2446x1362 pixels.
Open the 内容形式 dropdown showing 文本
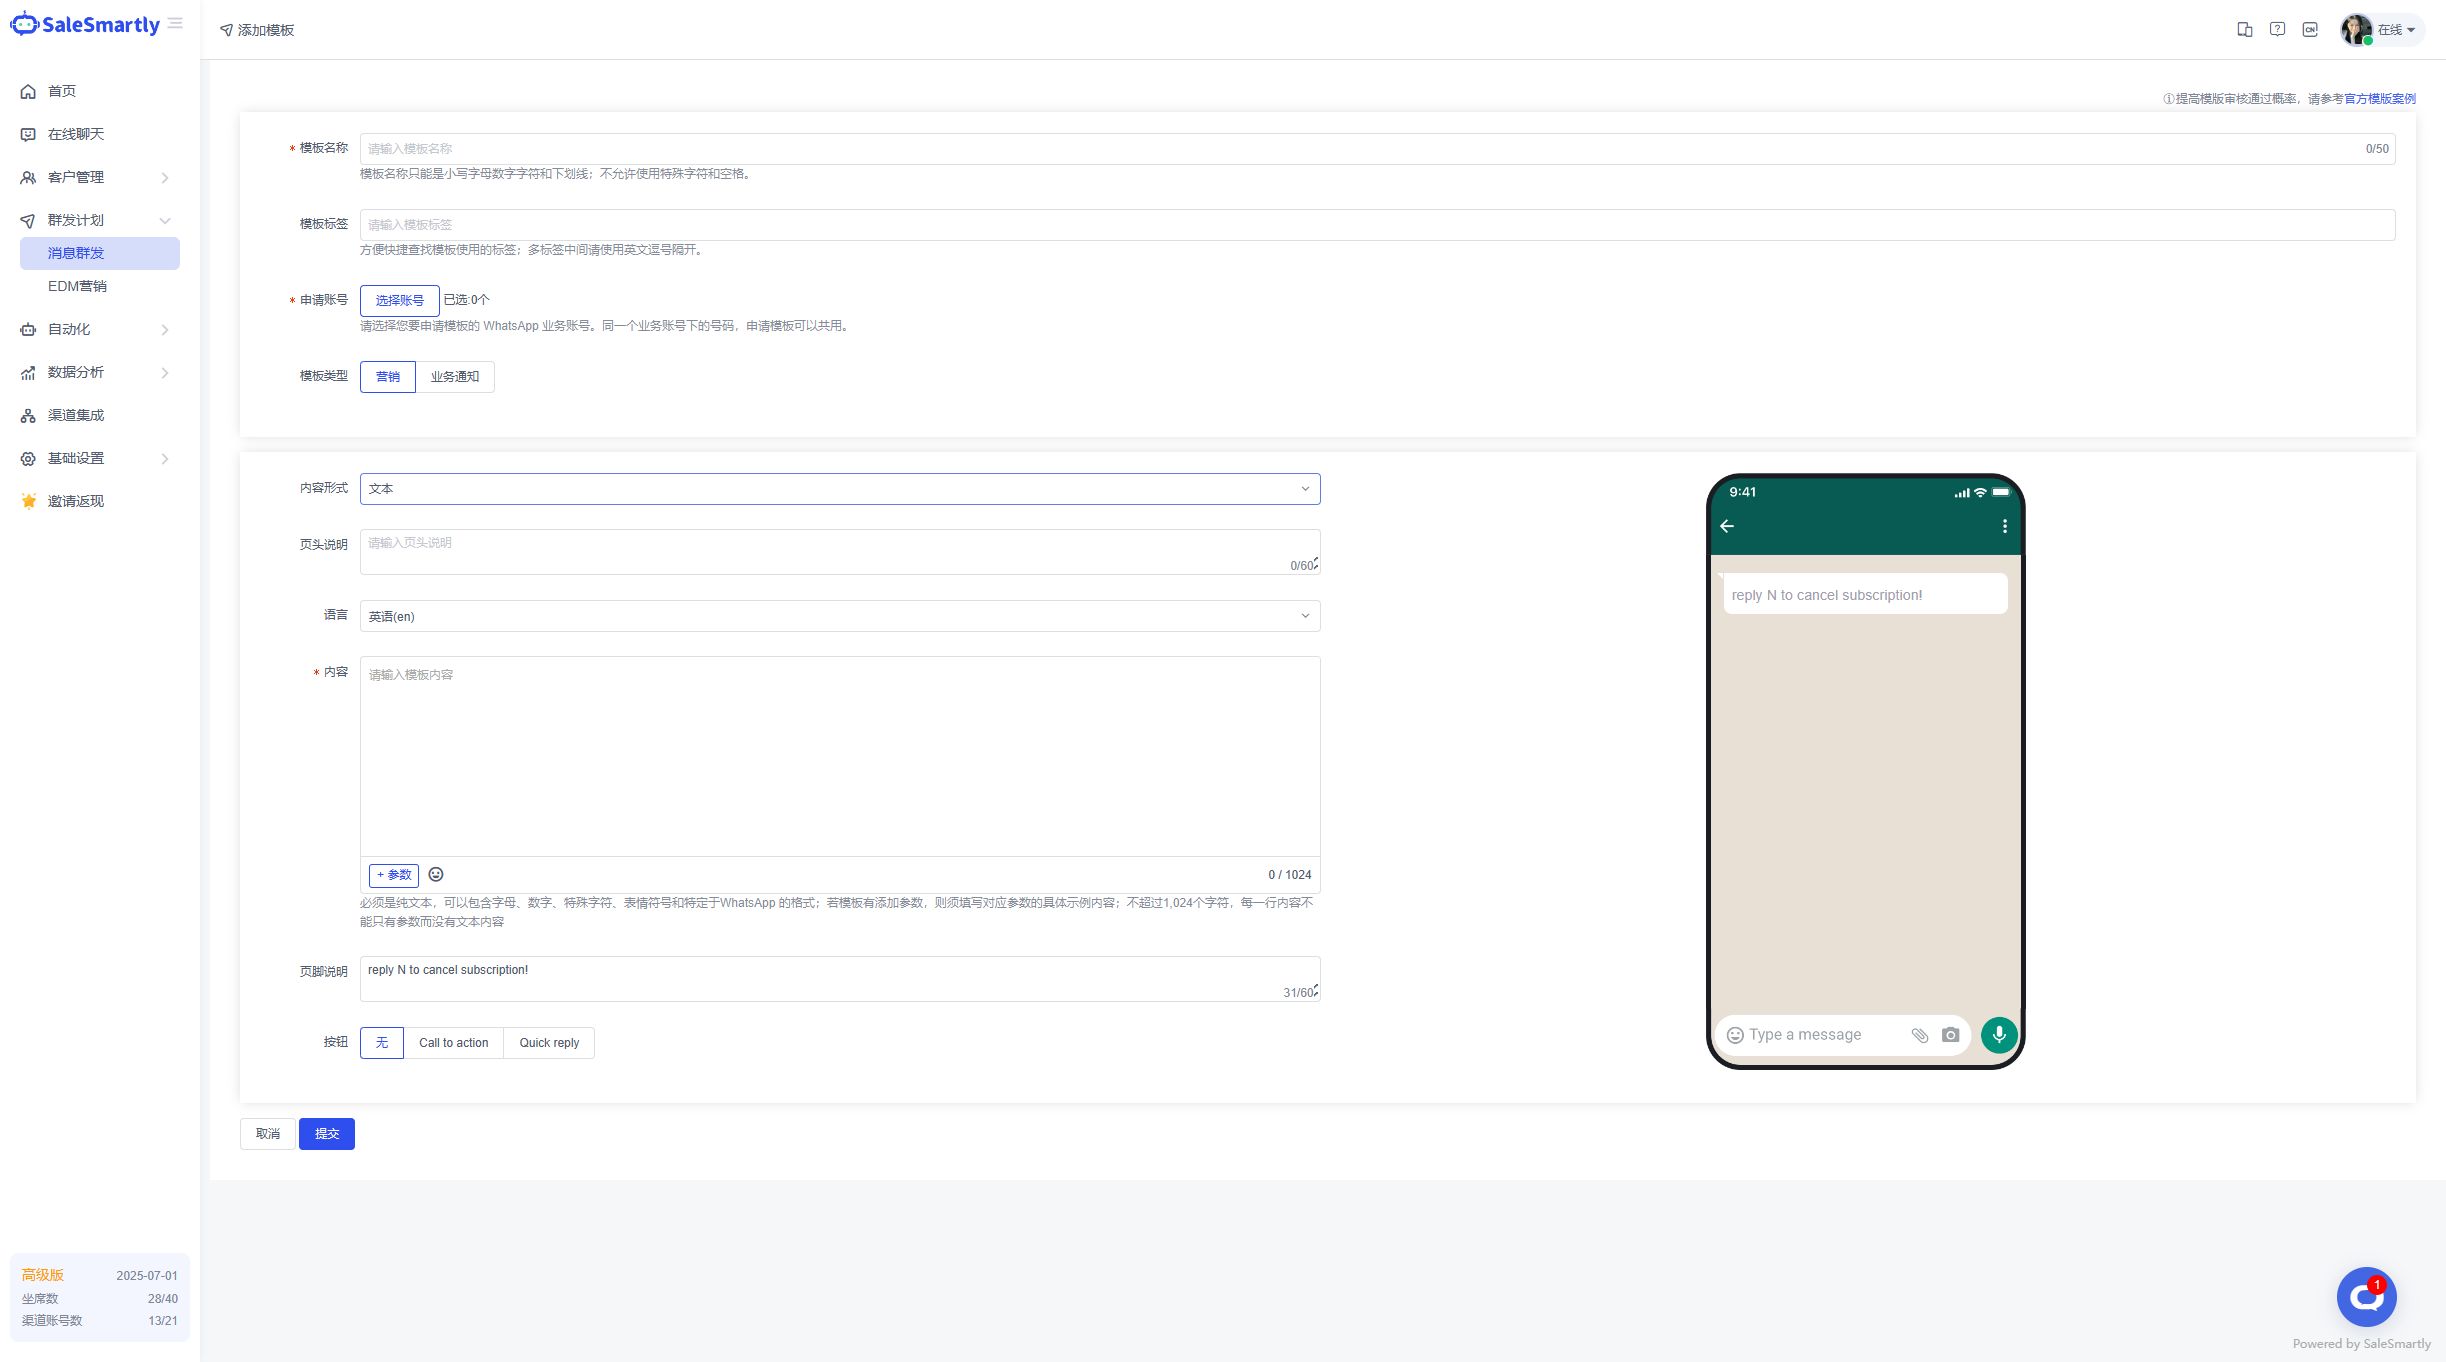839,489
